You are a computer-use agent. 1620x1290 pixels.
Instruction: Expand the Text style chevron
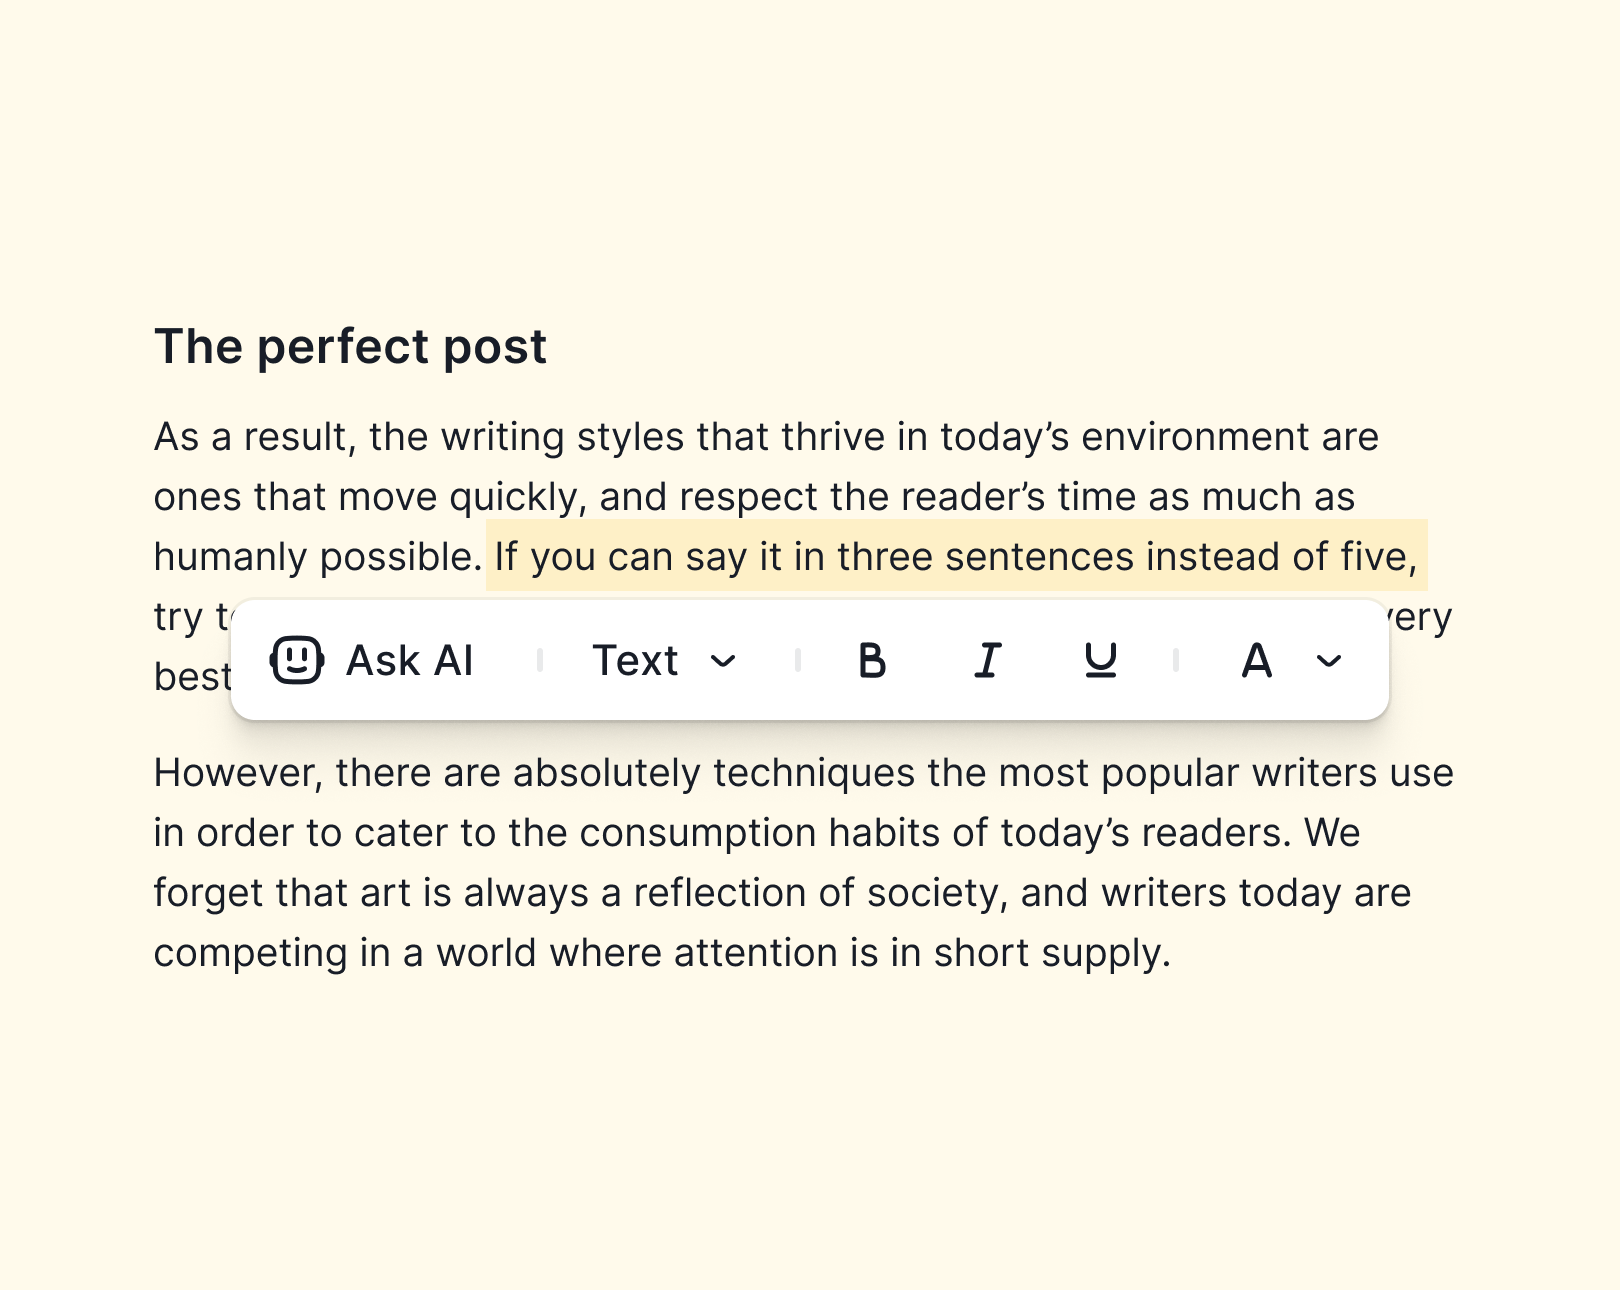tap(723, 661)
